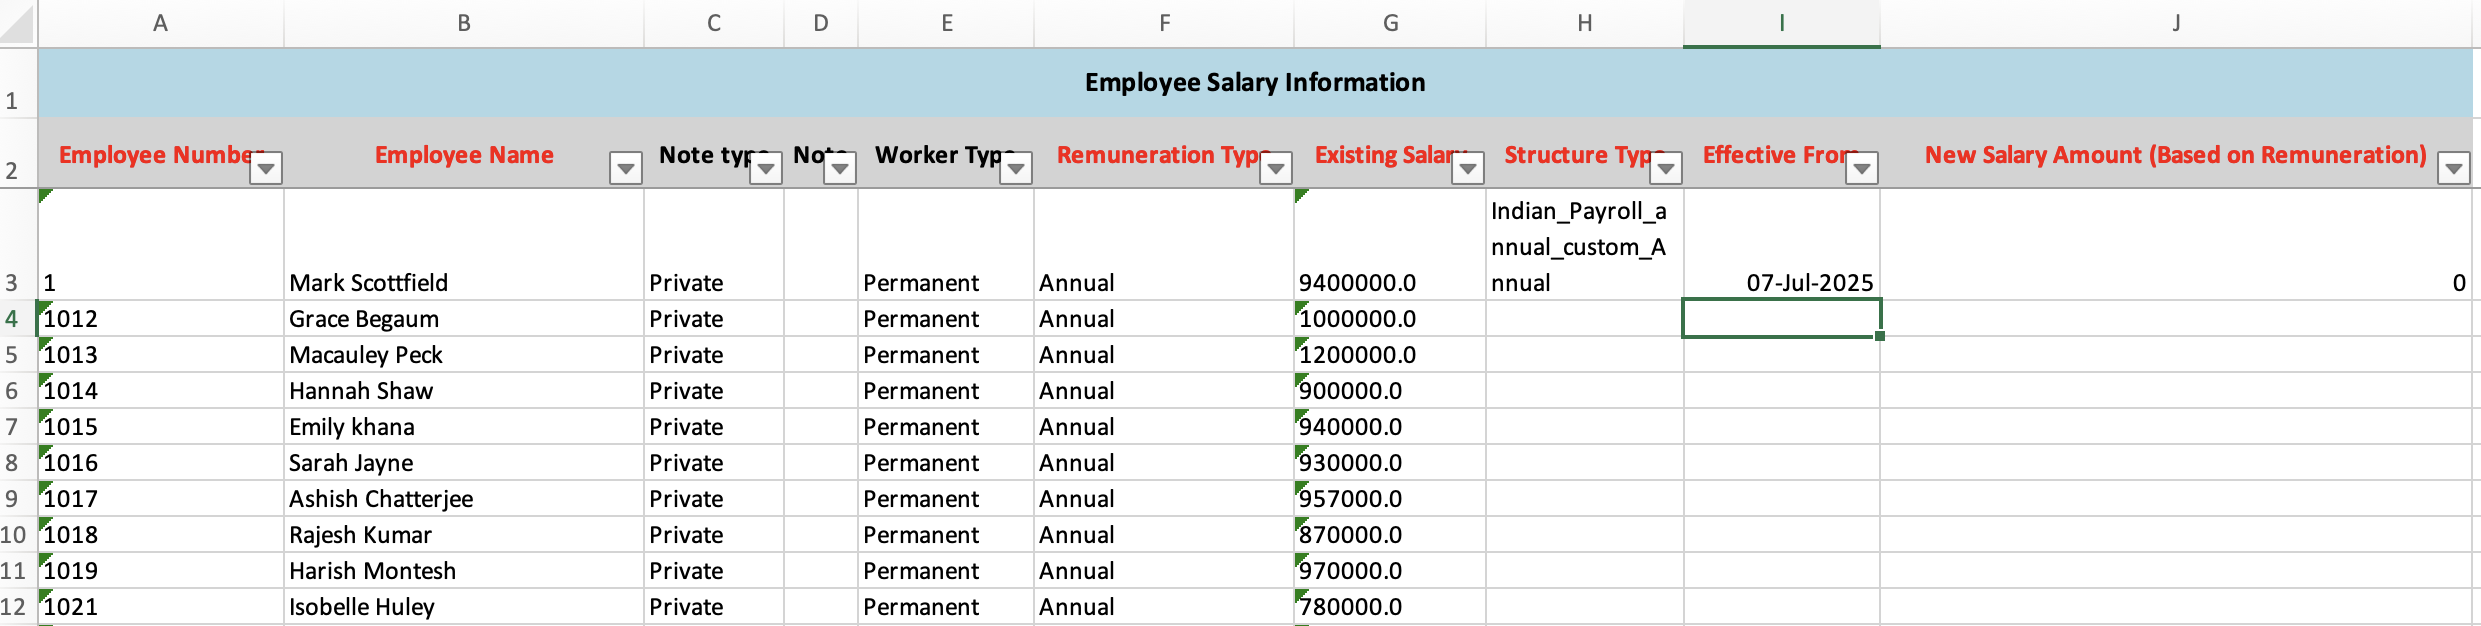Screen dimensions: 2481x626
Task: Click the Indian_Payroll structure type cell
Action: click(x=1584, y=245)
